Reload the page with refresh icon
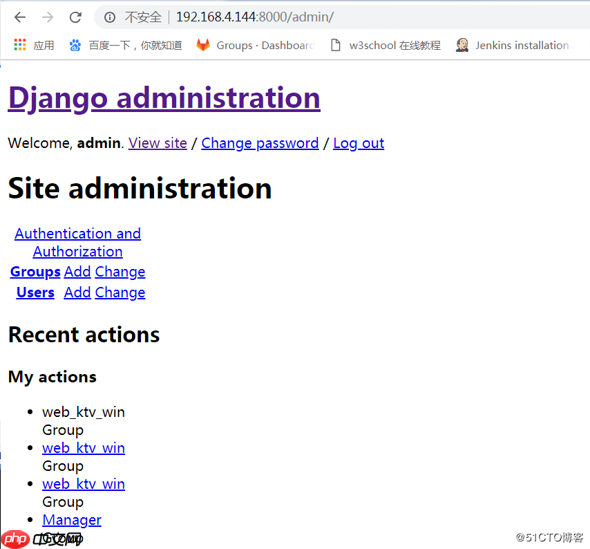This screenshot has width=590, height=549. pos(75,17)
